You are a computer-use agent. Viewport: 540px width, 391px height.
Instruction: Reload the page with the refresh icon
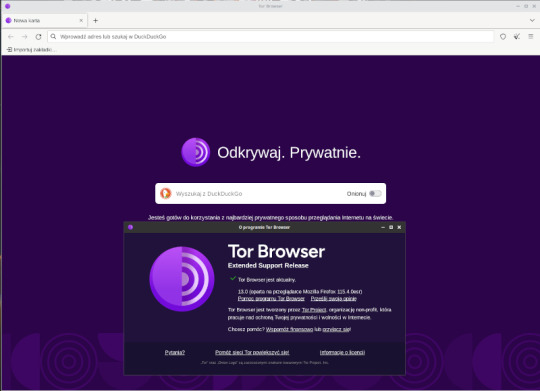[39, 37]
